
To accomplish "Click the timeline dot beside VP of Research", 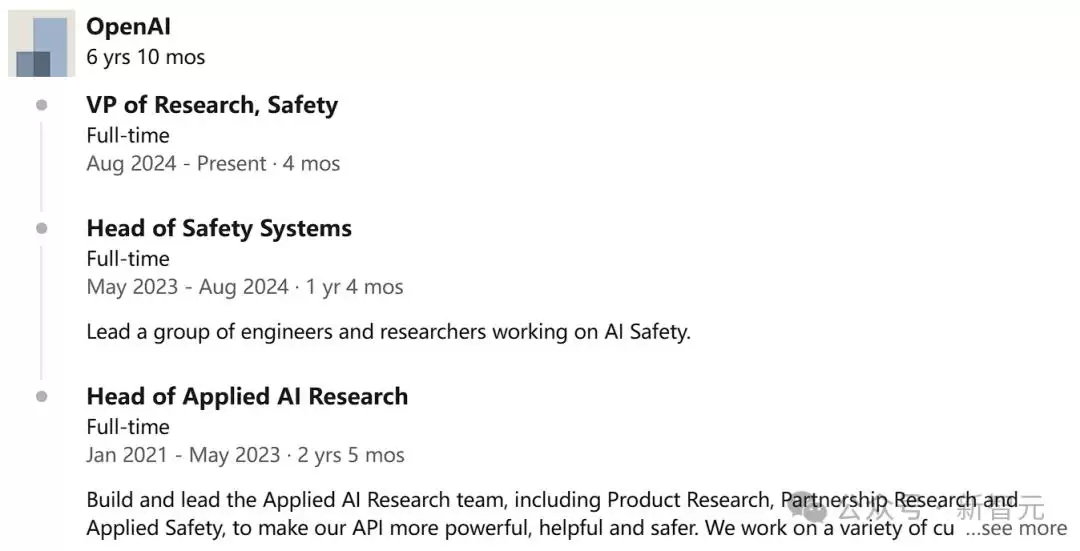I will click(x=42, y=105).
